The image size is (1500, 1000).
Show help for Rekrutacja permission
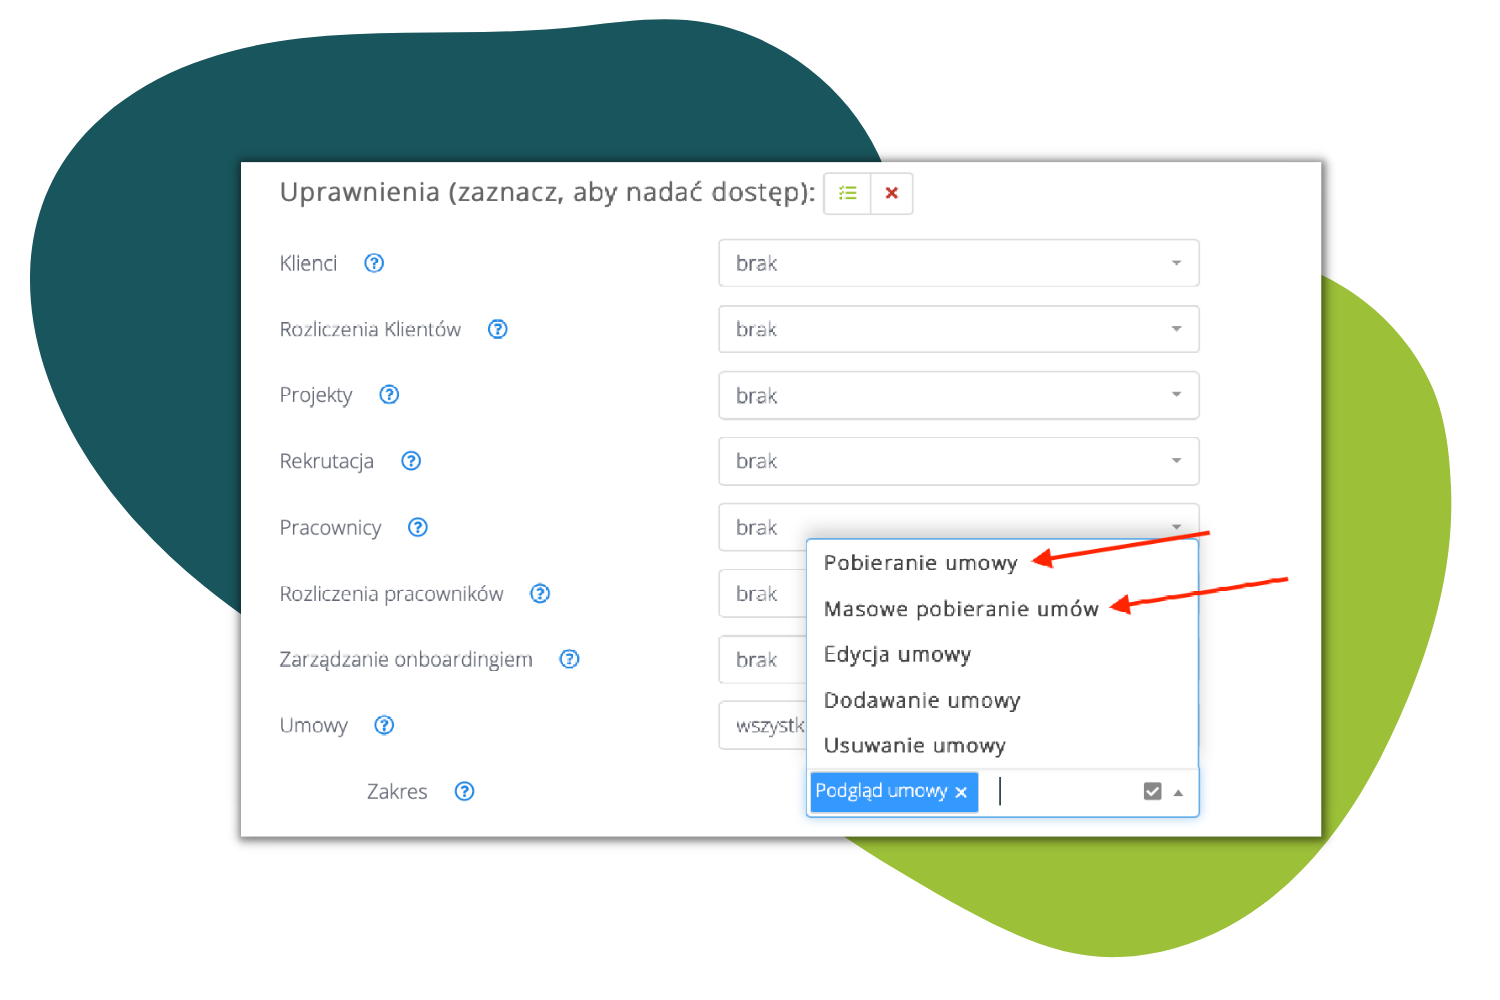coord(411,461)
